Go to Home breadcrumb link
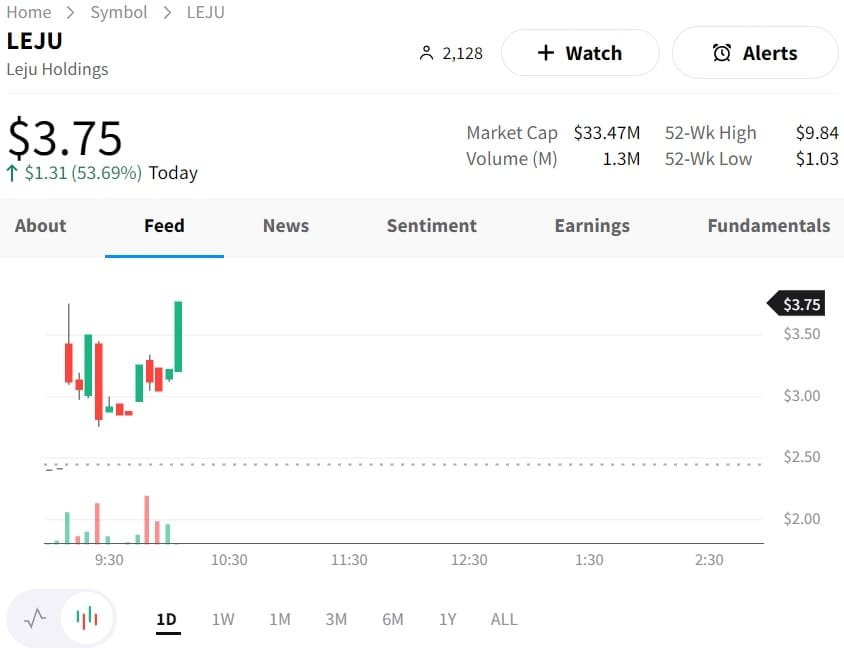844x656 pixels. coord(29,12)
